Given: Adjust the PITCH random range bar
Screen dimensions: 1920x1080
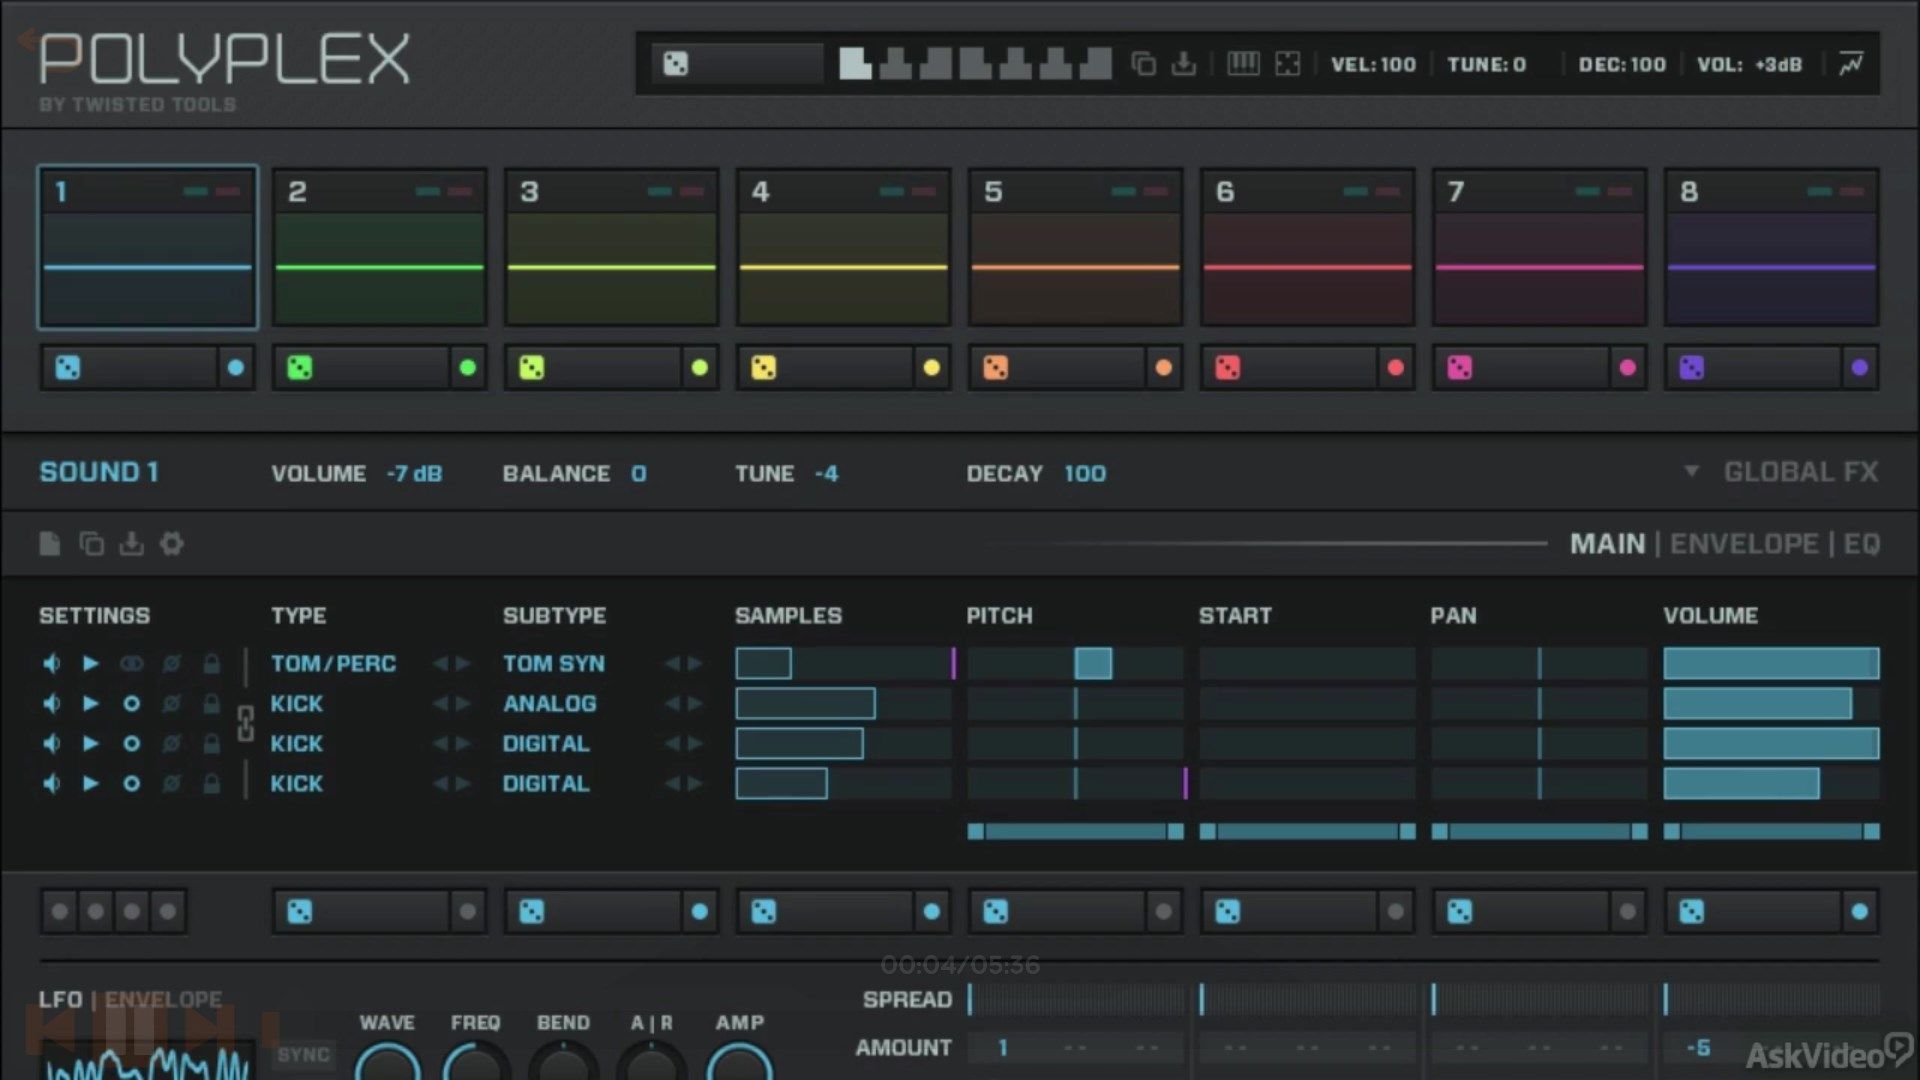Looking at the screenshot, I should click(1075, 831).
